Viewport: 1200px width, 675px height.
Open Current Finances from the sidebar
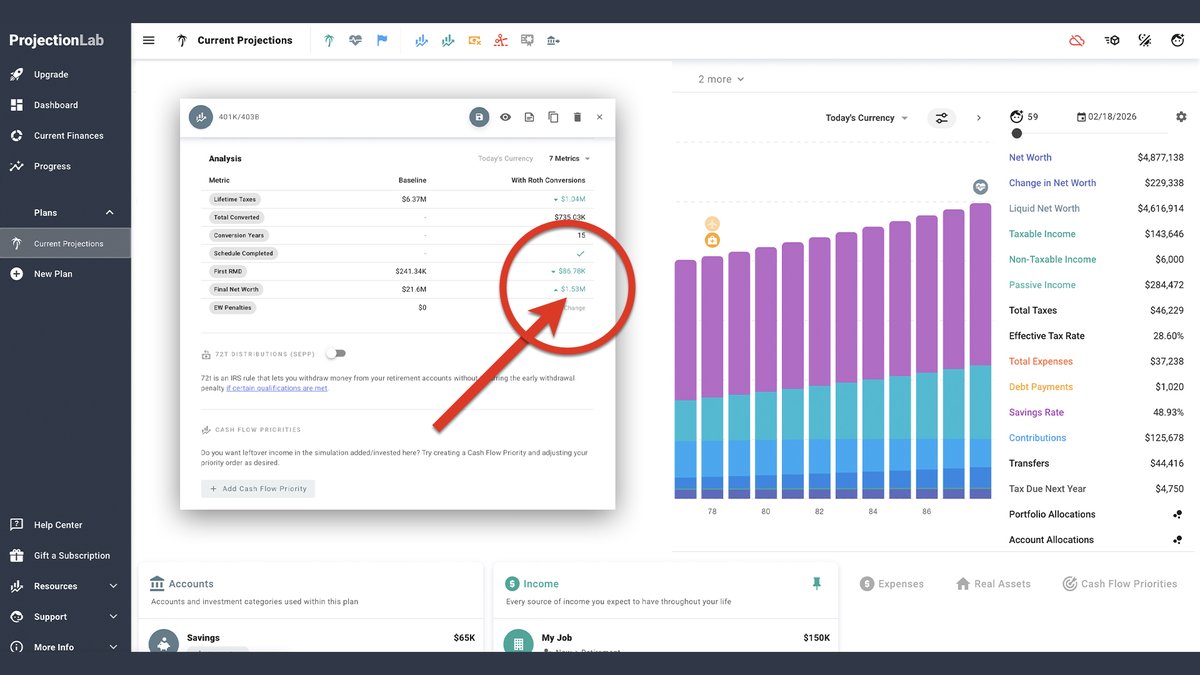pyautogui.click(x=65, y=136)
